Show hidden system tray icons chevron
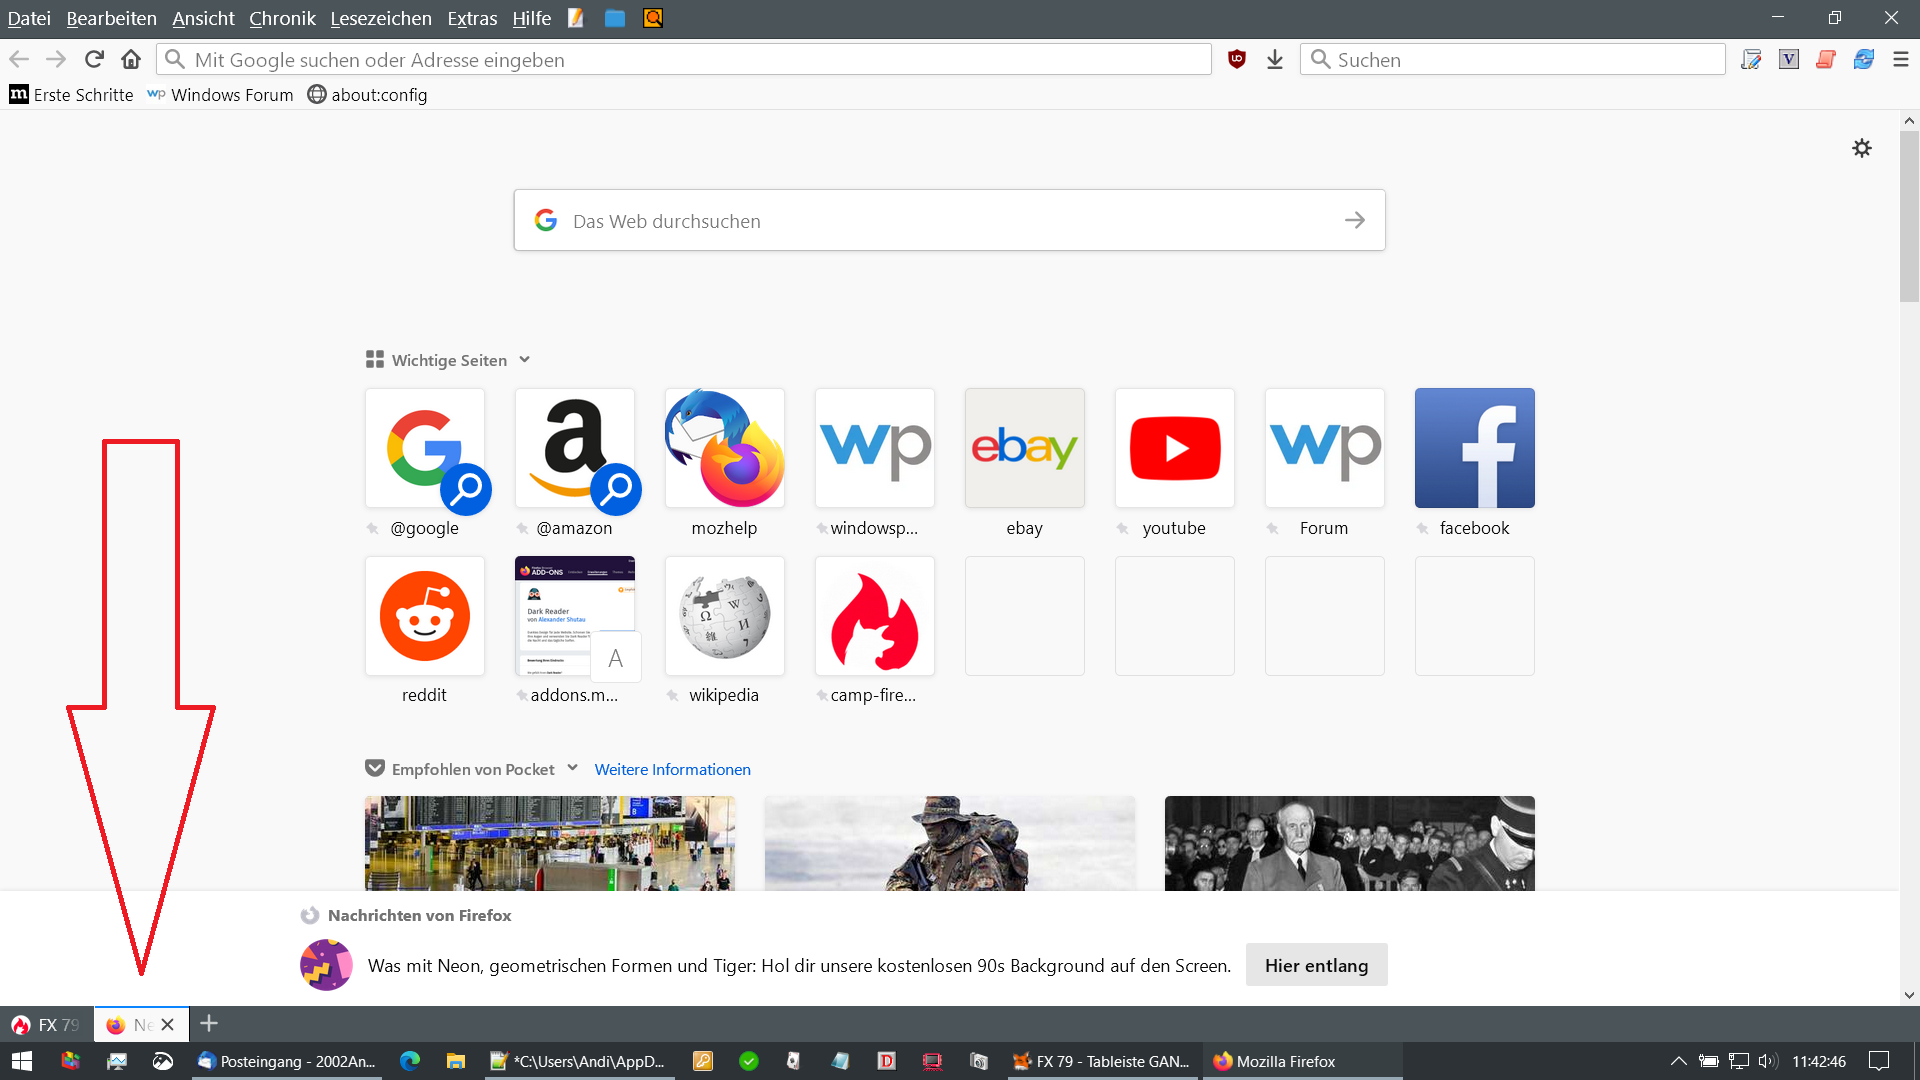This screenshot has width=1920, height=1080. point(1678,1061)
